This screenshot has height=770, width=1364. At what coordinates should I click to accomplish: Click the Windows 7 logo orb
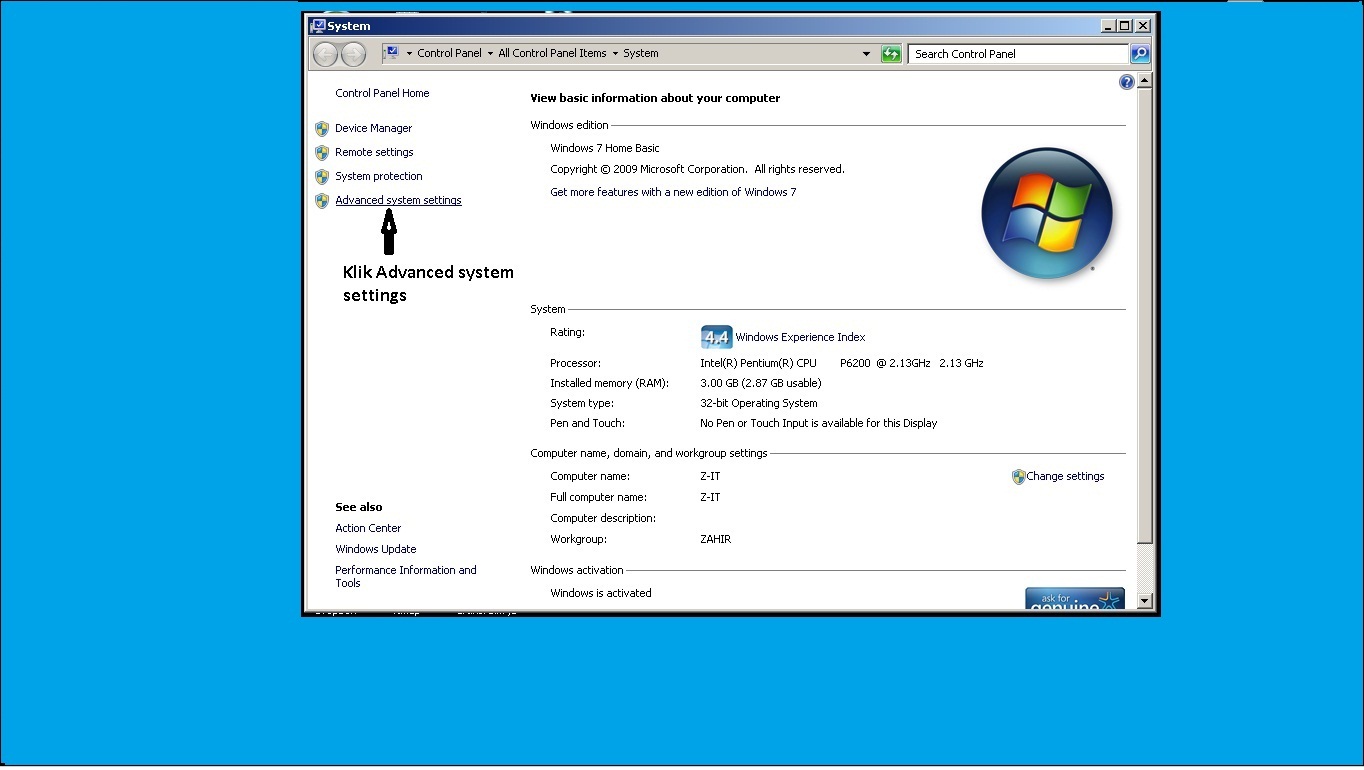1047,213
